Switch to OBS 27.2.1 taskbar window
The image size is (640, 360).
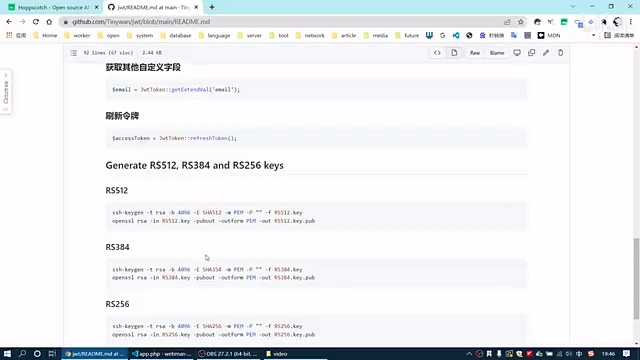[228, 354]
